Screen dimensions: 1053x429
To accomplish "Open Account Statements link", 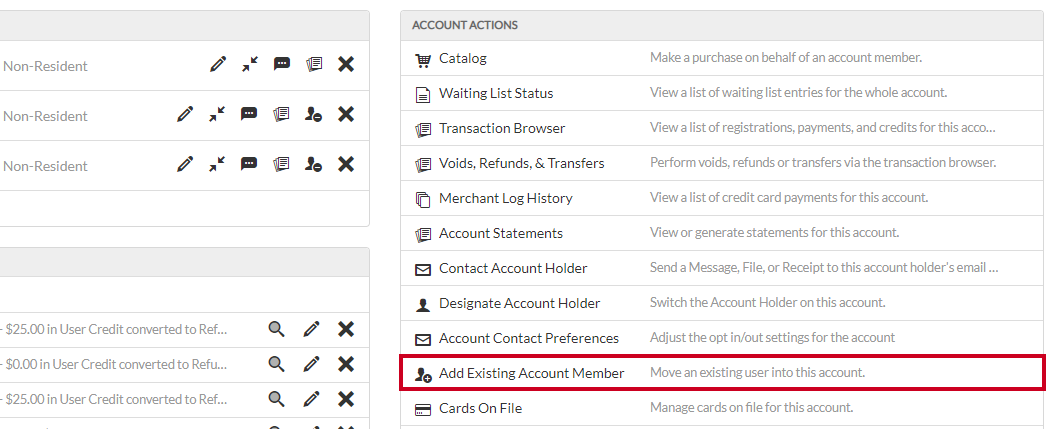I will [x=501, y=233].
